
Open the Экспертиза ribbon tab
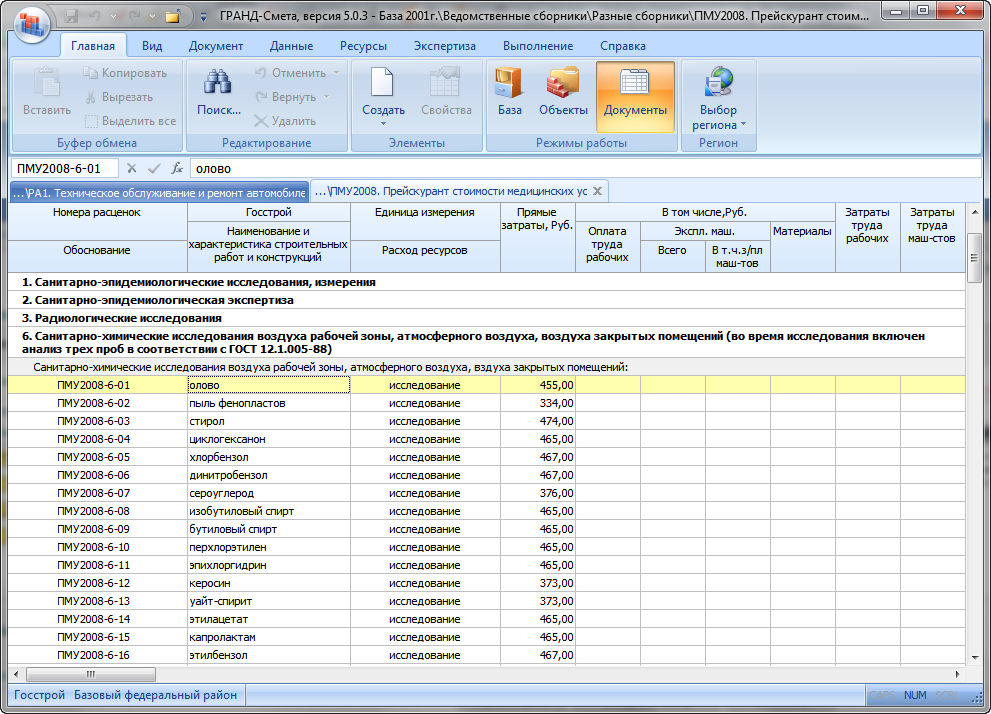(443, 46)
